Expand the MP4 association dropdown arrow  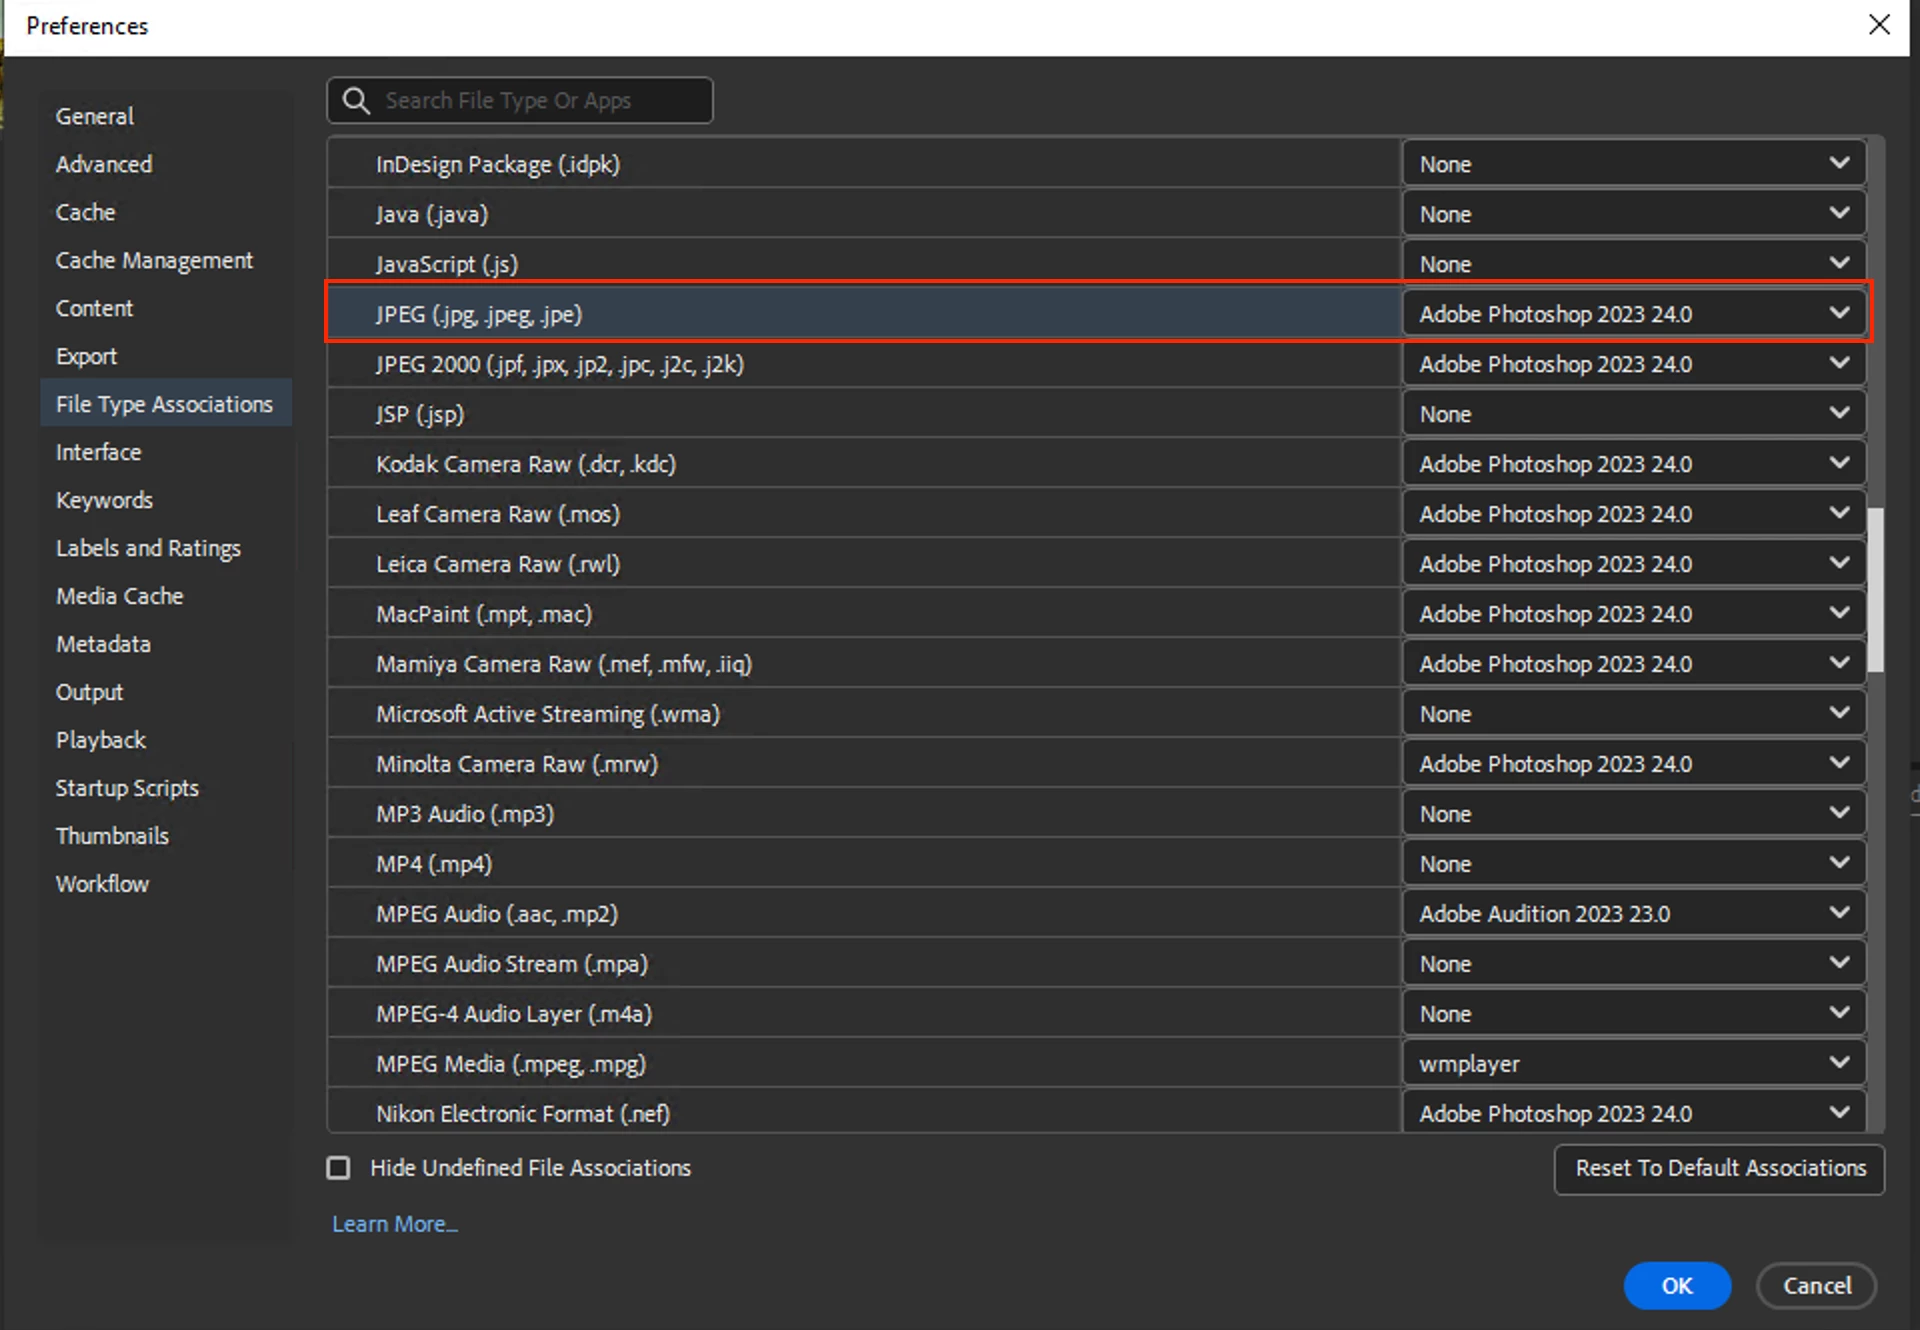[x=1839, y=863]
